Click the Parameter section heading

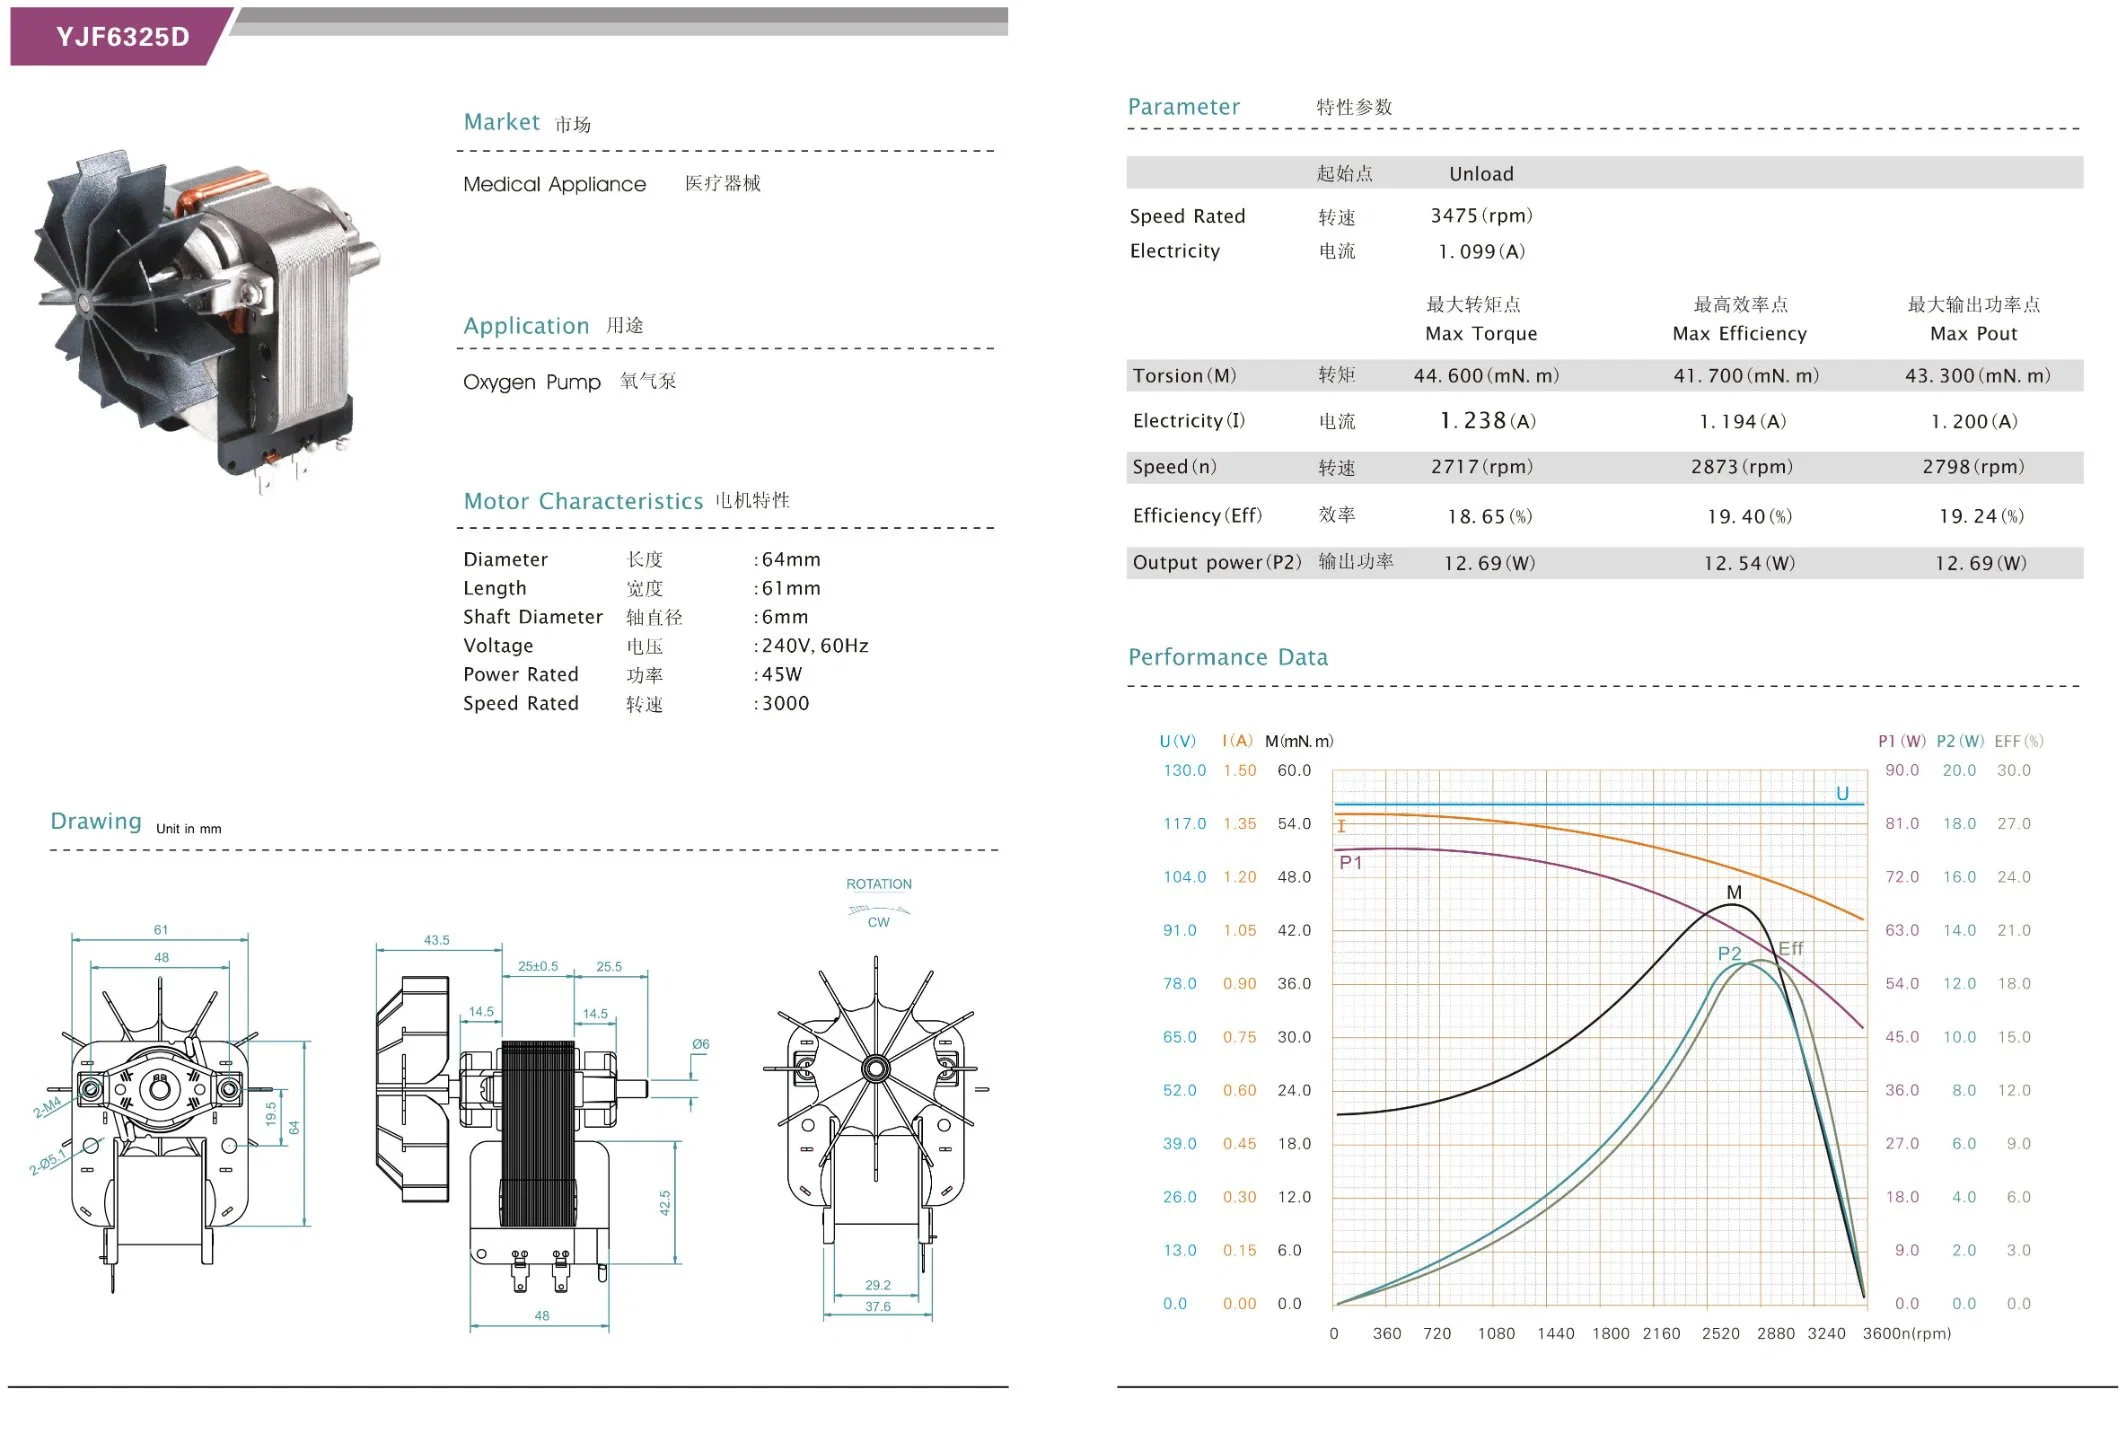(1184, 107)
